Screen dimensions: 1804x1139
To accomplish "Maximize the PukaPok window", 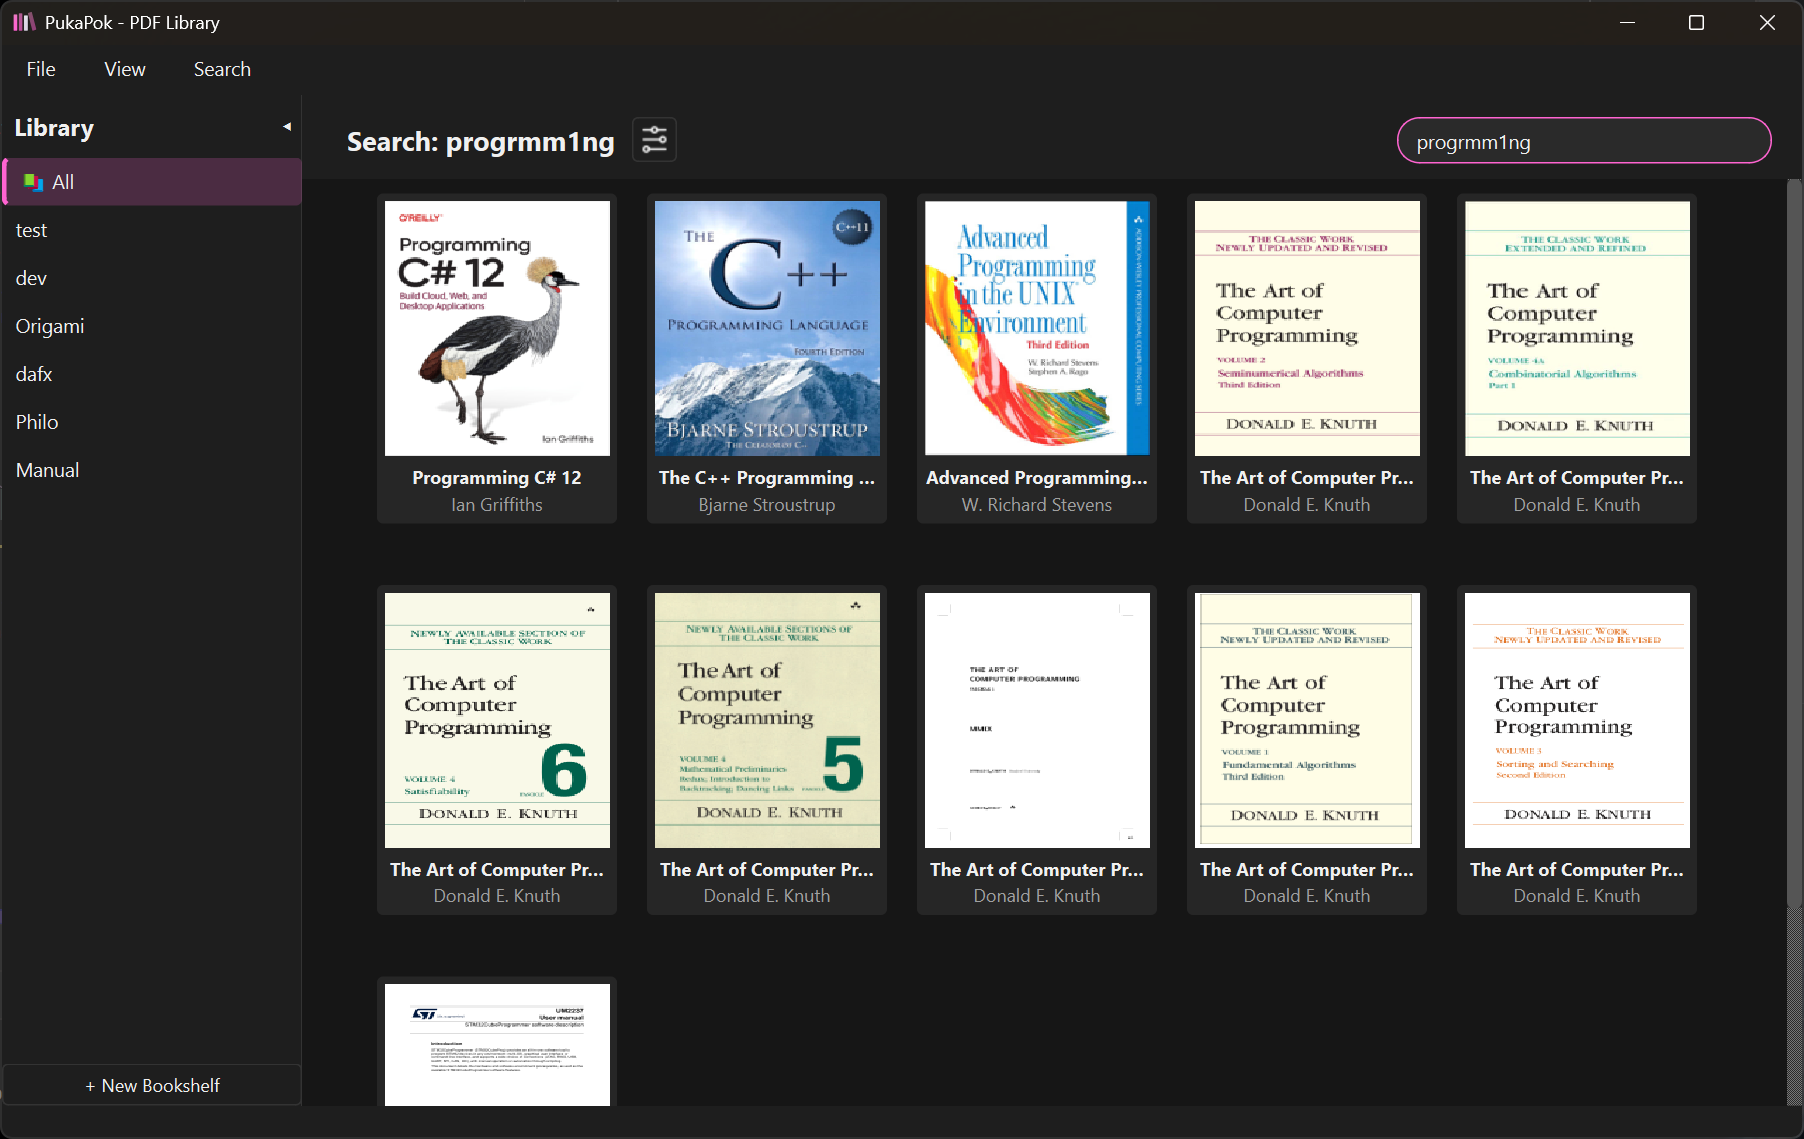I will (1696, 22).
